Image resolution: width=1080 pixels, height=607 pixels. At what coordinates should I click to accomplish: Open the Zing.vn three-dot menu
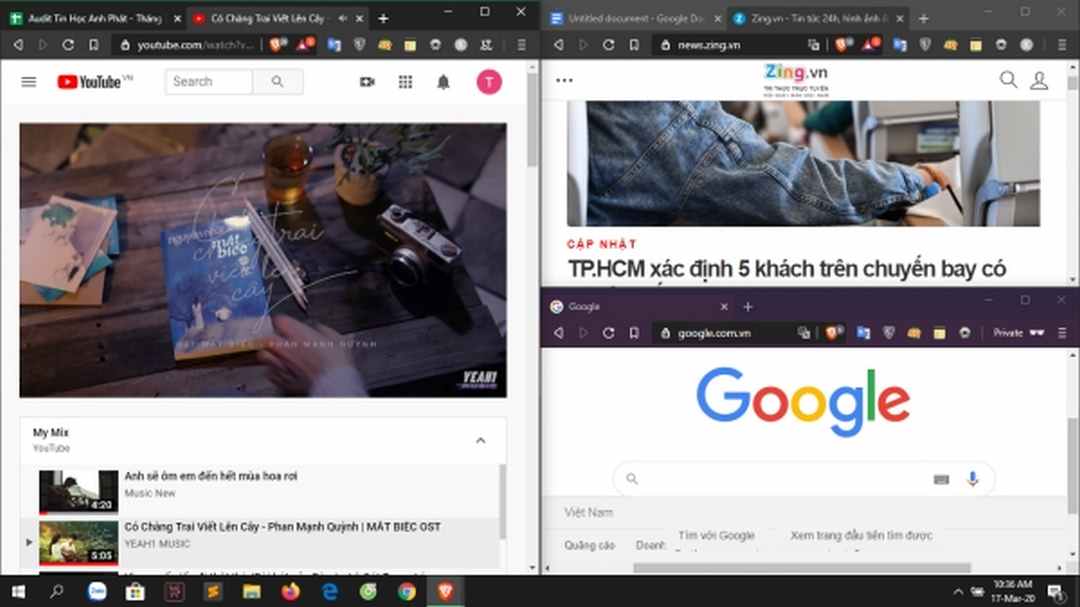(564, 81)
